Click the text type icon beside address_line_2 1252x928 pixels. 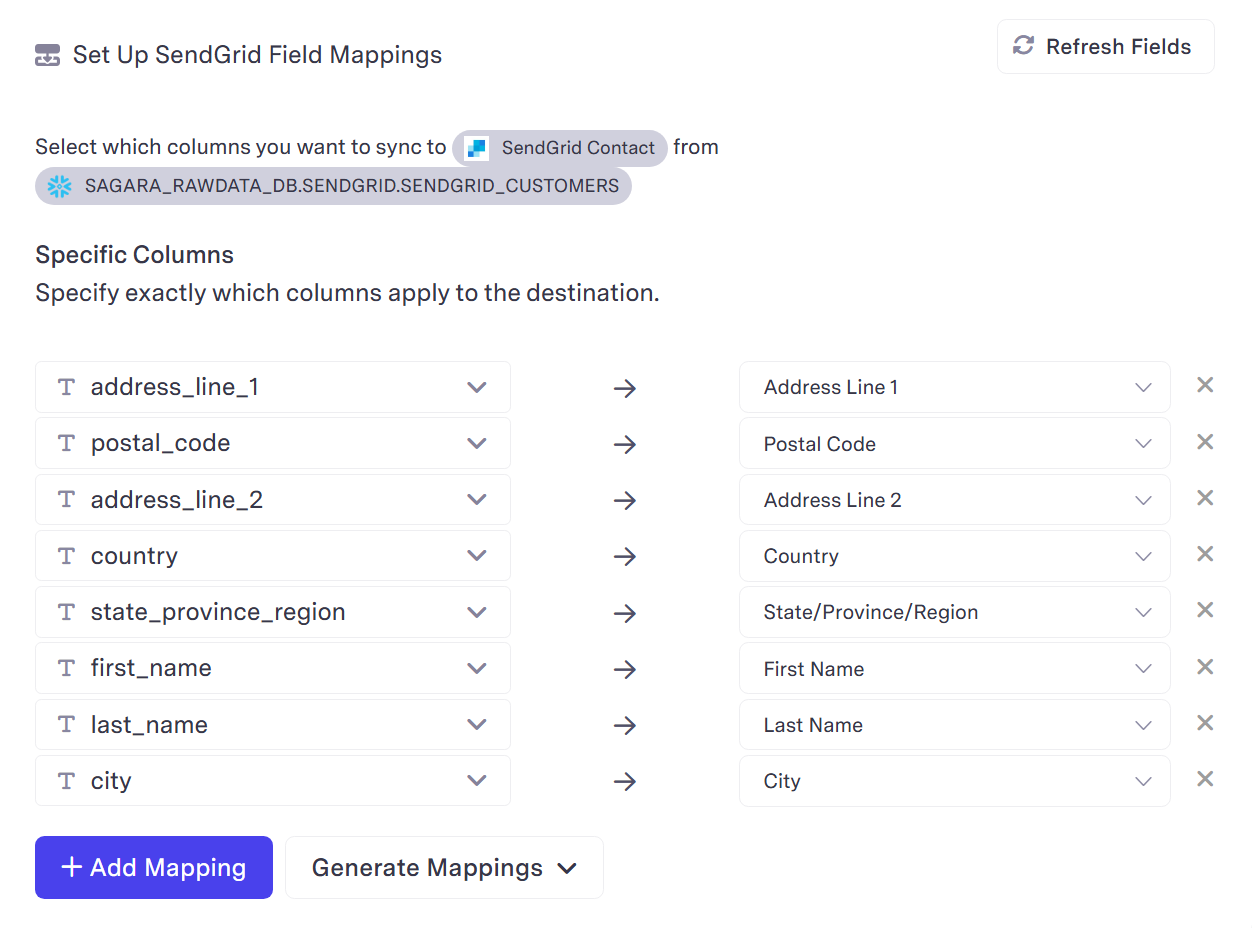[x=66, y=499]
